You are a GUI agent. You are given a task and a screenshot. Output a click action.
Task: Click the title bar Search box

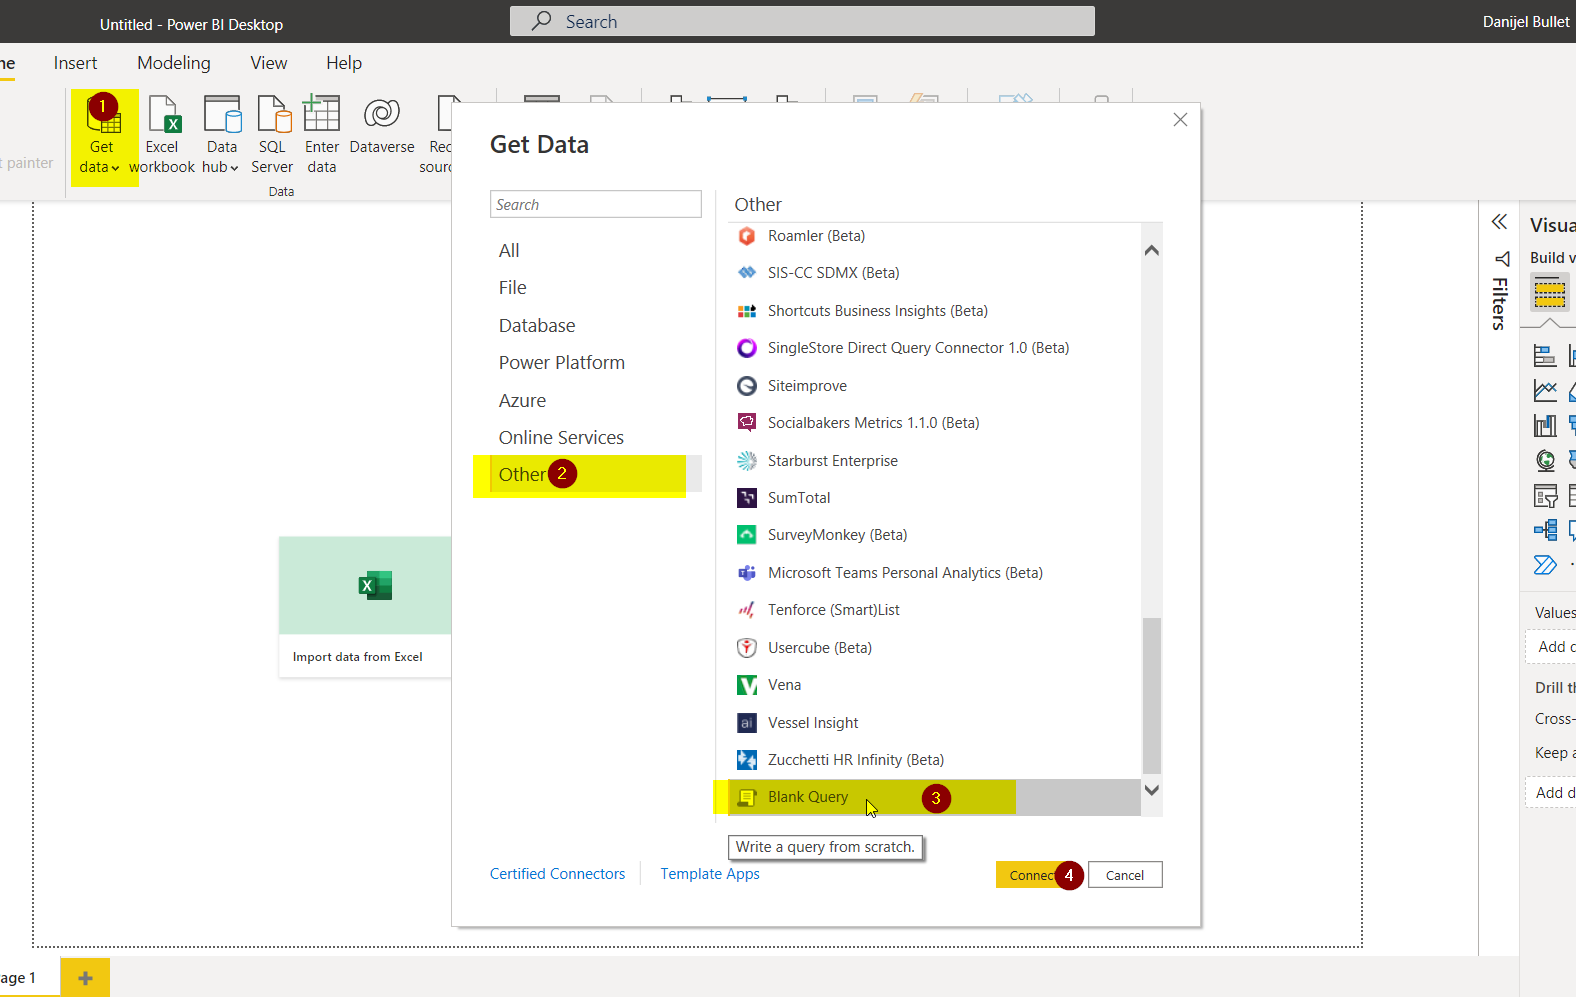click(x=802, y=21)
